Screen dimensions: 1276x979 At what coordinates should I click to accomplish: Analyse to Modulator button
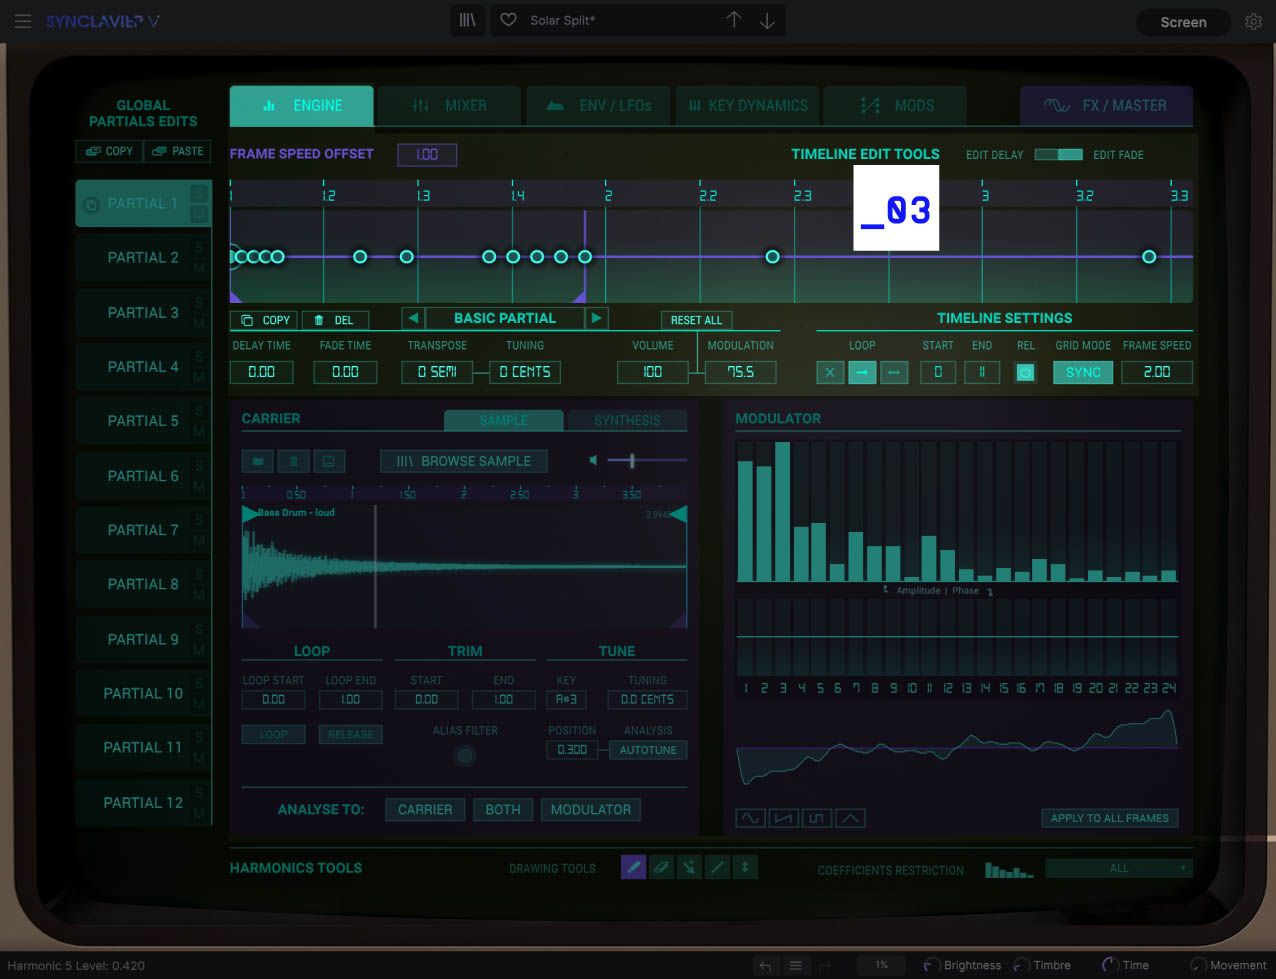591,809
